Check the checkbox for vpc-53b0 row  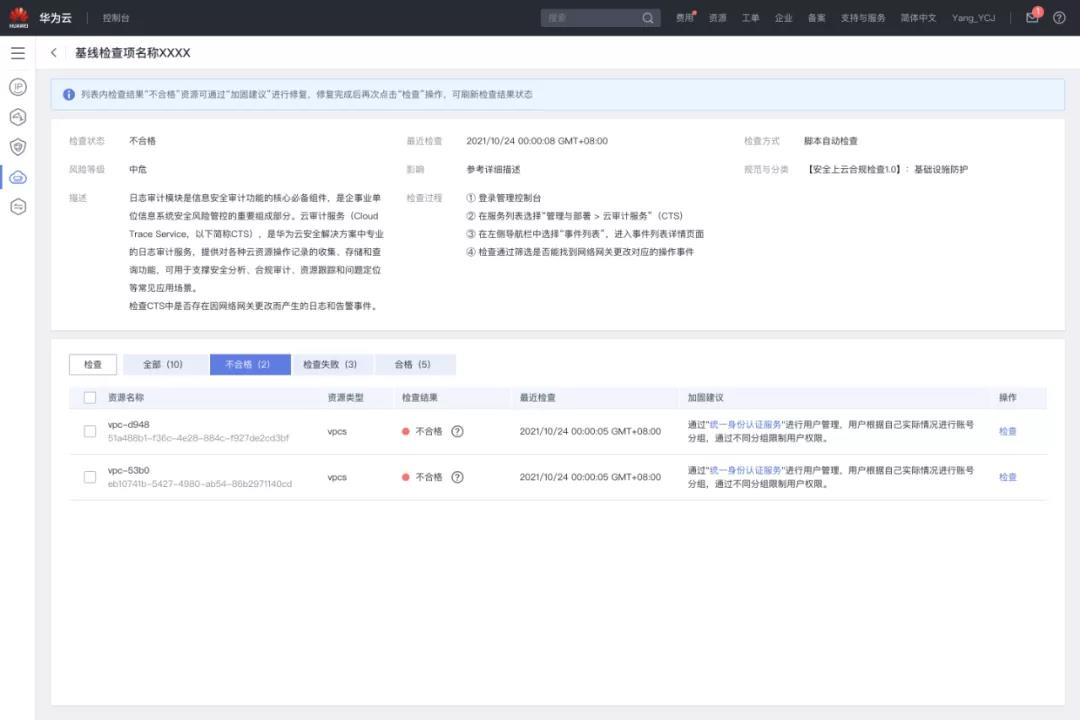[89, 477]
